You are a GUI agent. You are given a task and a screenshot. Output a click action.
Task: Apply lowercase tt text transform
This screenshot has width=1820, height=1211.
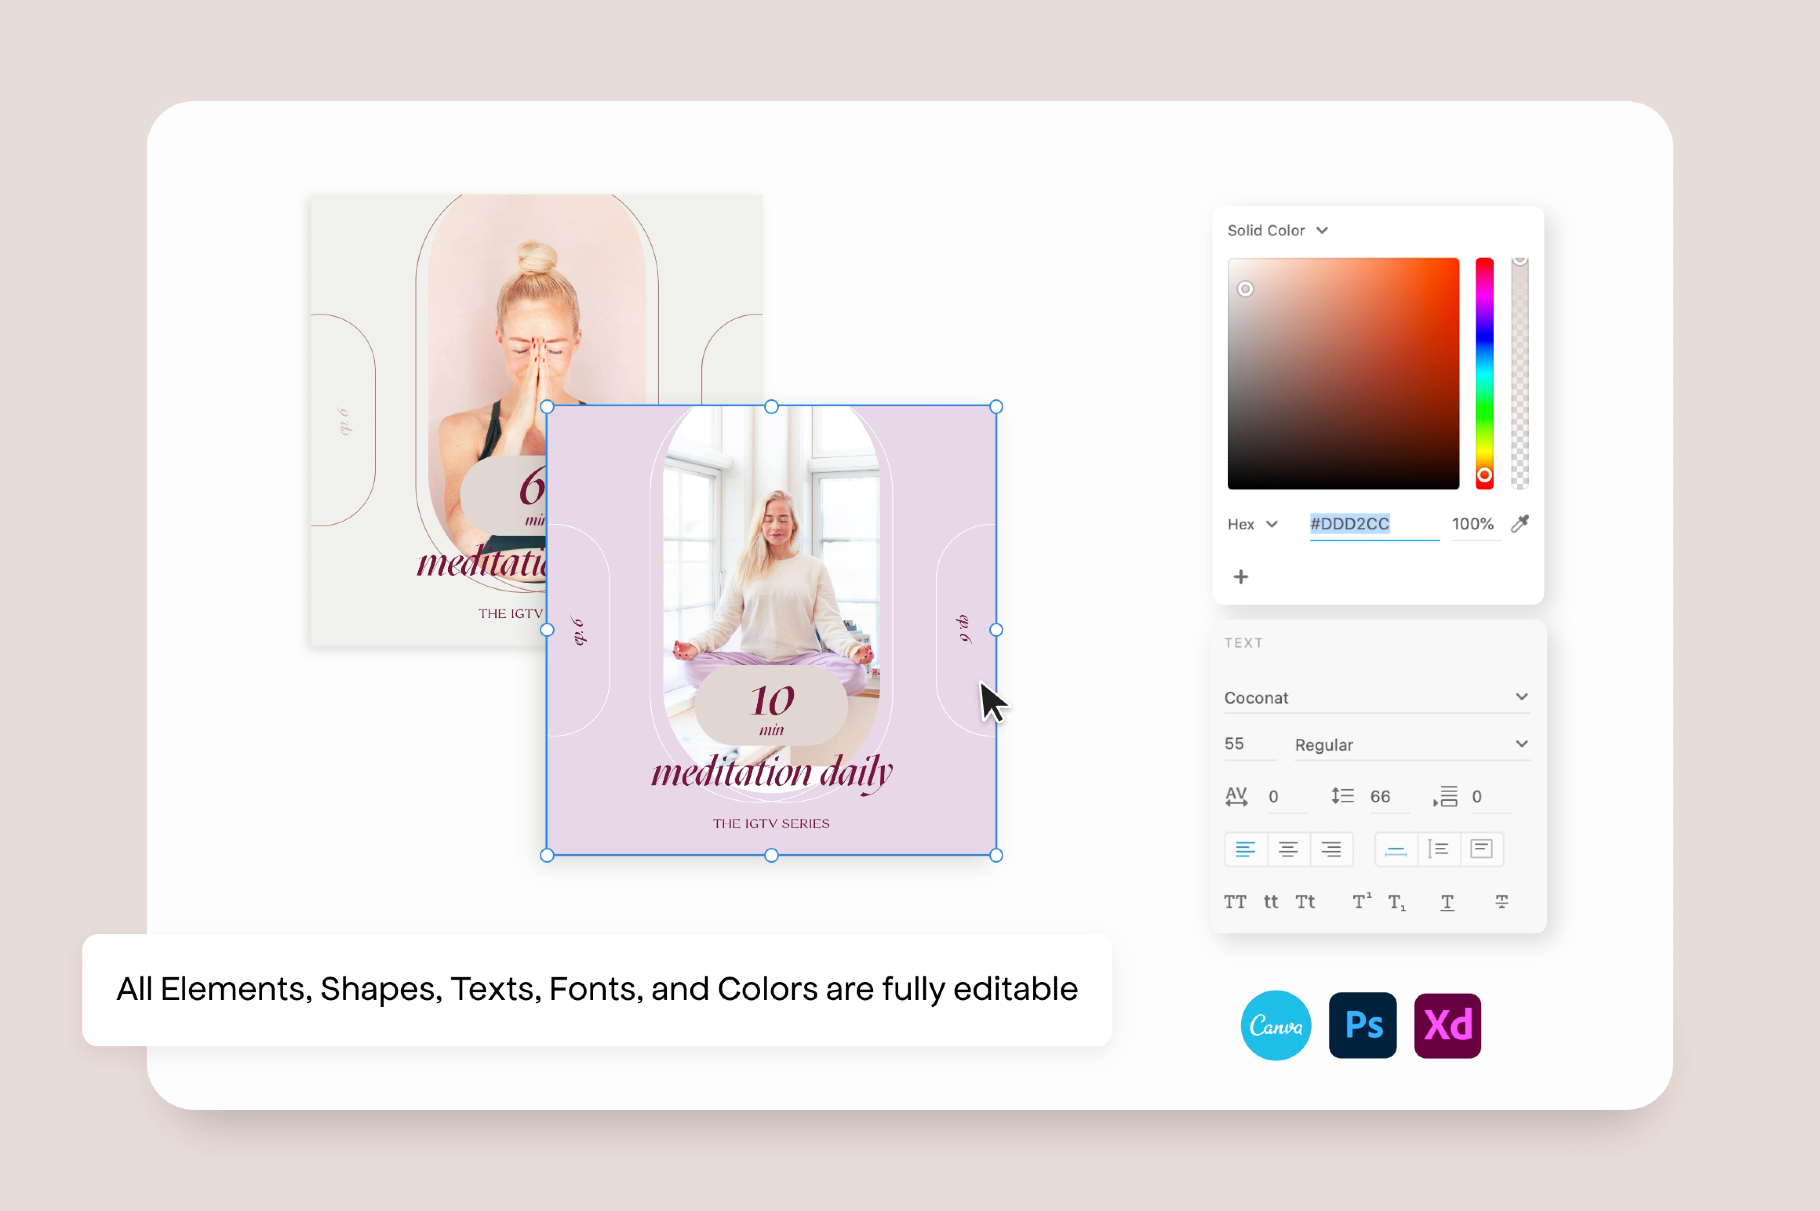[1271, 902]
